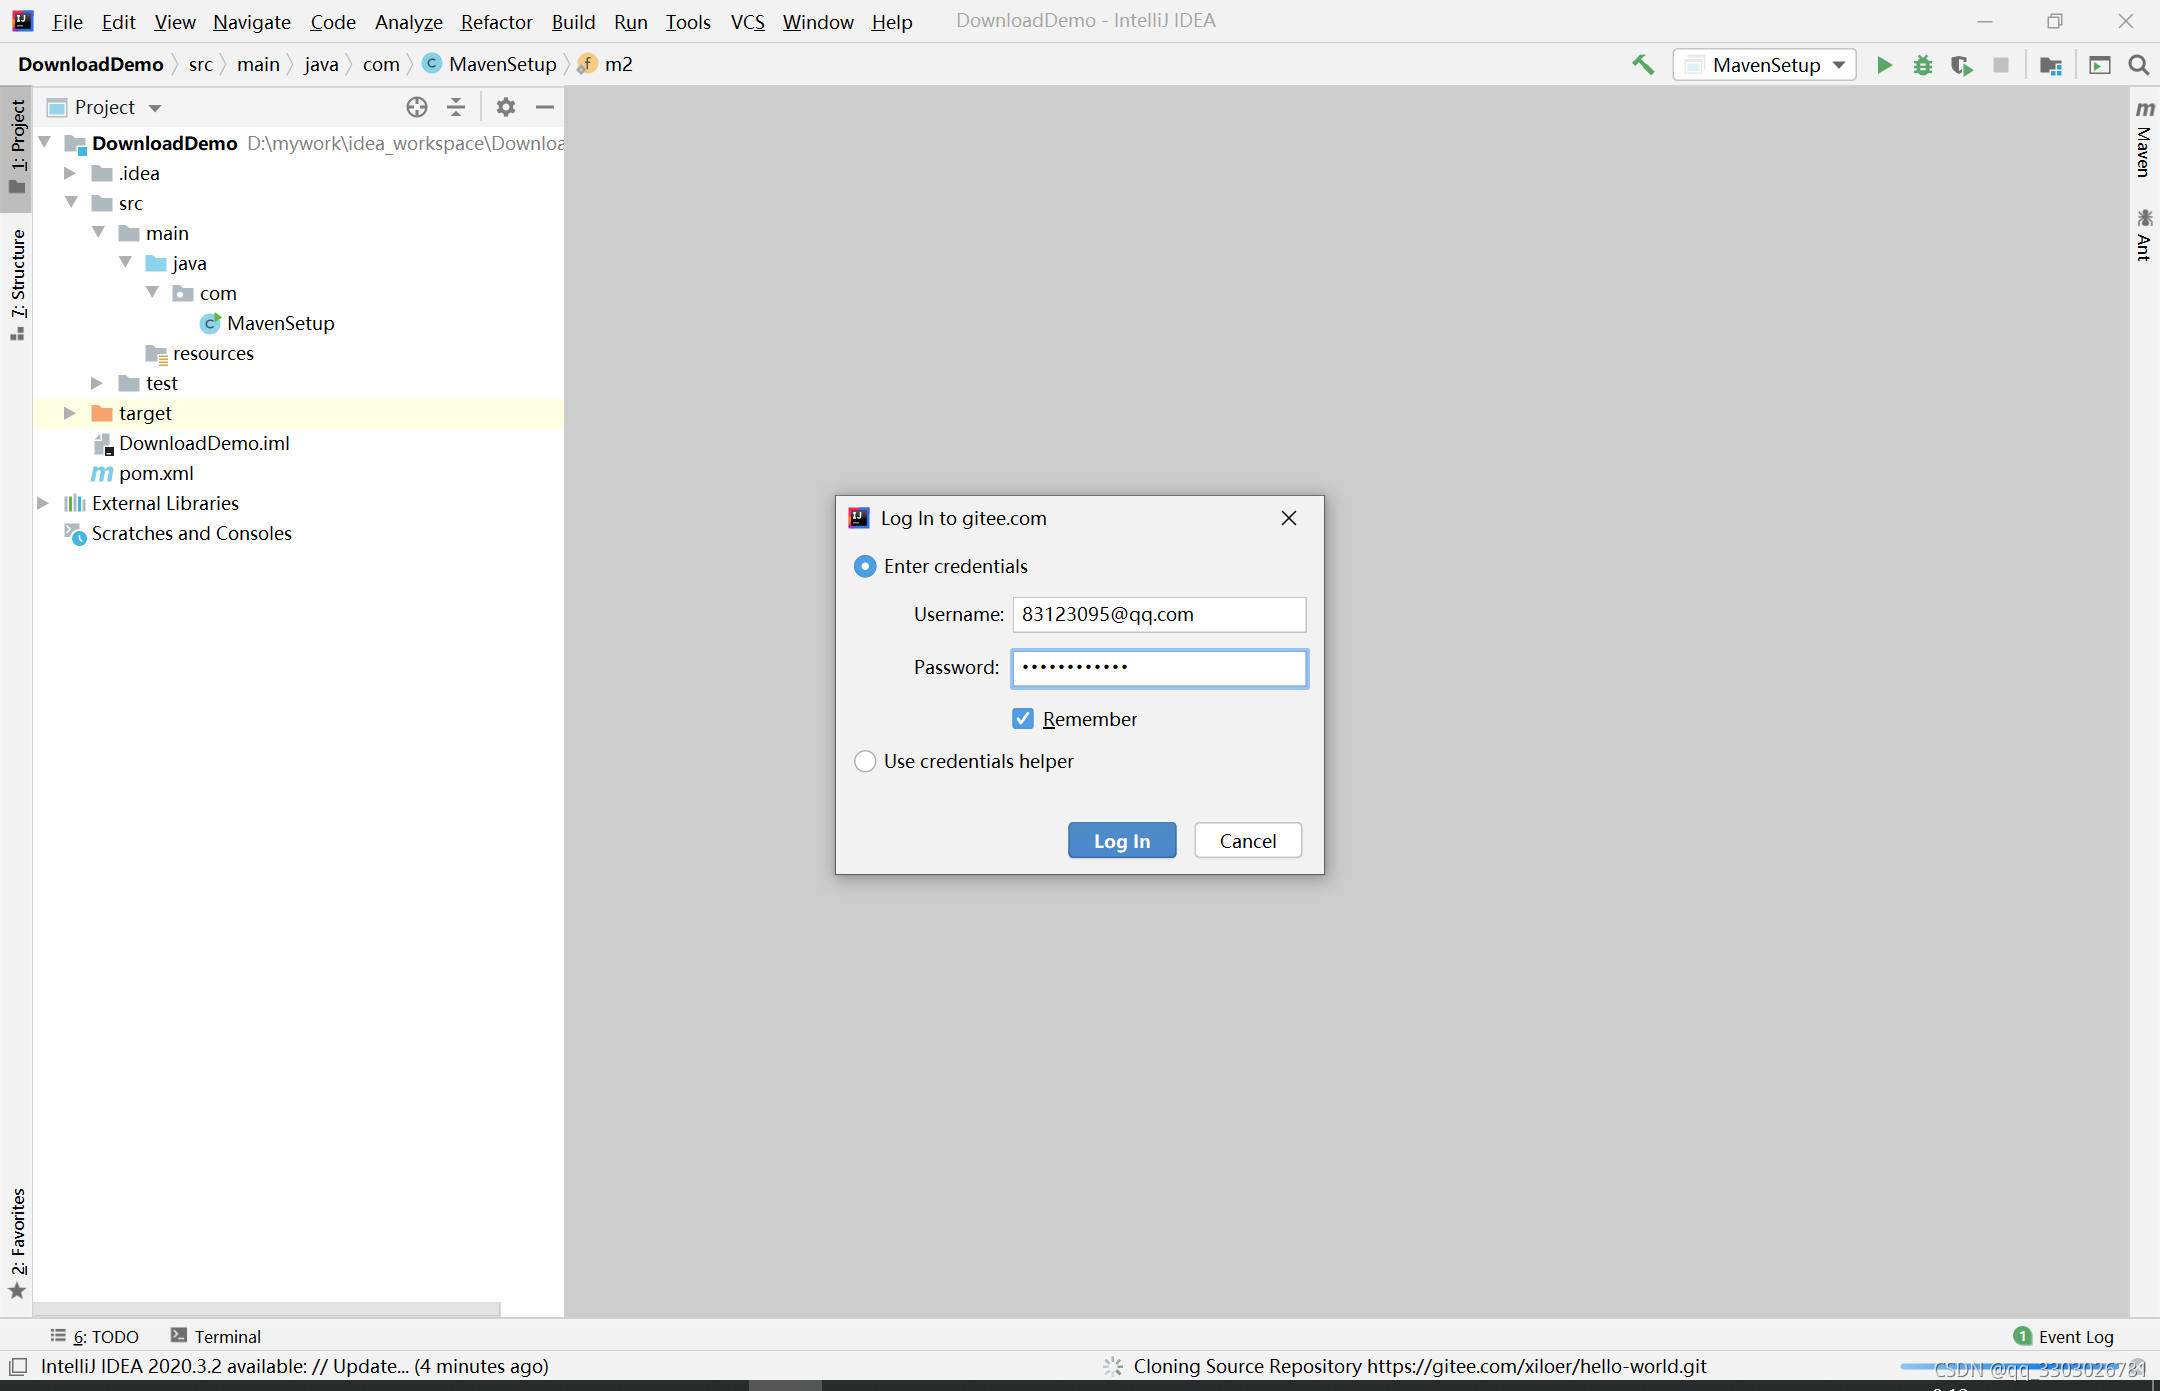Viewport: 2160px width, 1391px height.
Task: Expand External Libraries node
Action: pyautogui.click(x=42, y=503)
